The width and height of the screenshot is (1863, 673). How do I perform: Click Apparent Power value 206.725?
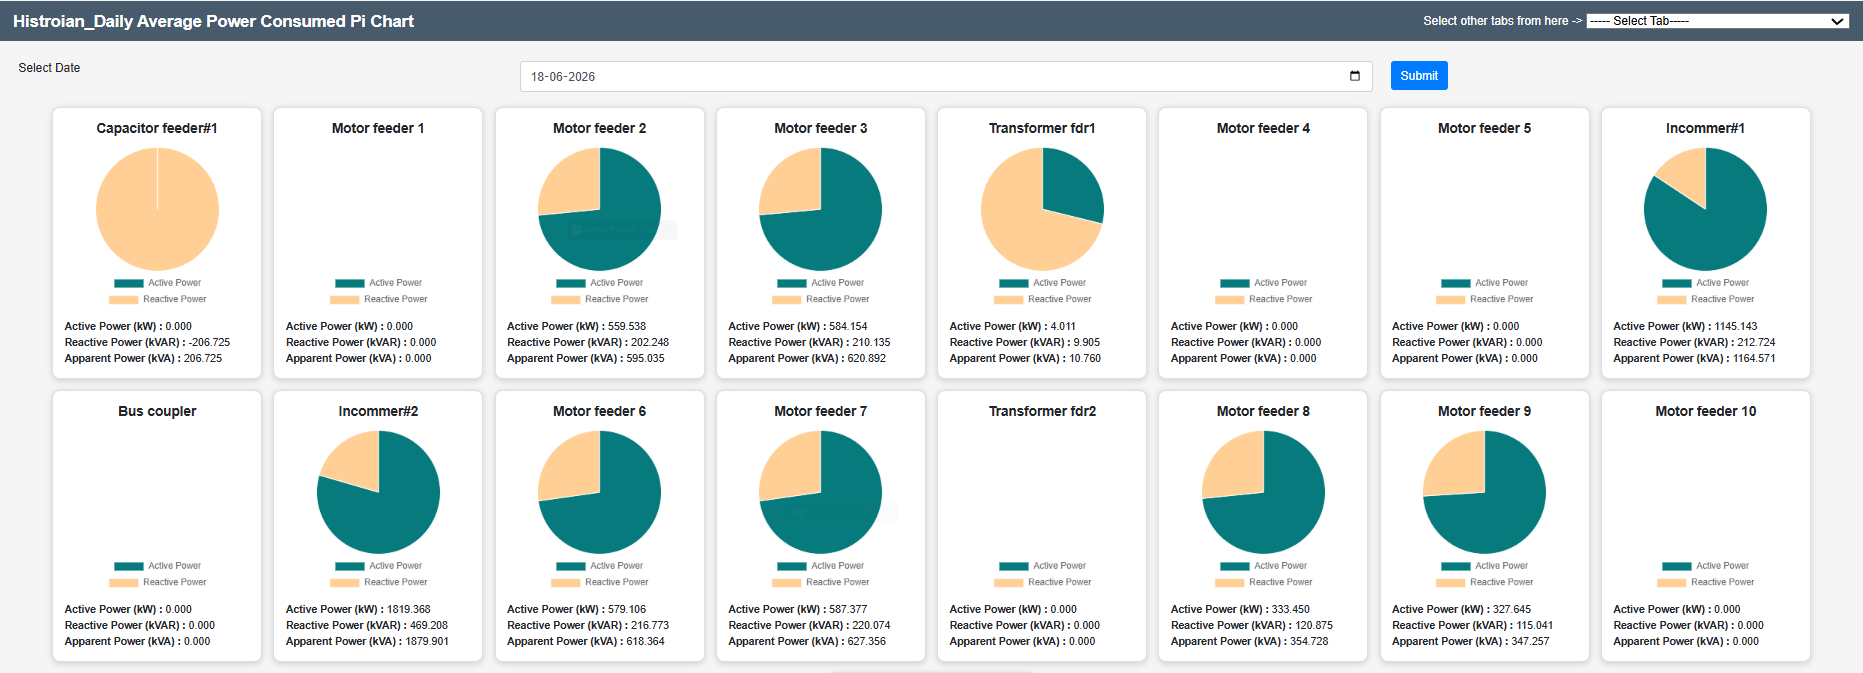[203, 358]
